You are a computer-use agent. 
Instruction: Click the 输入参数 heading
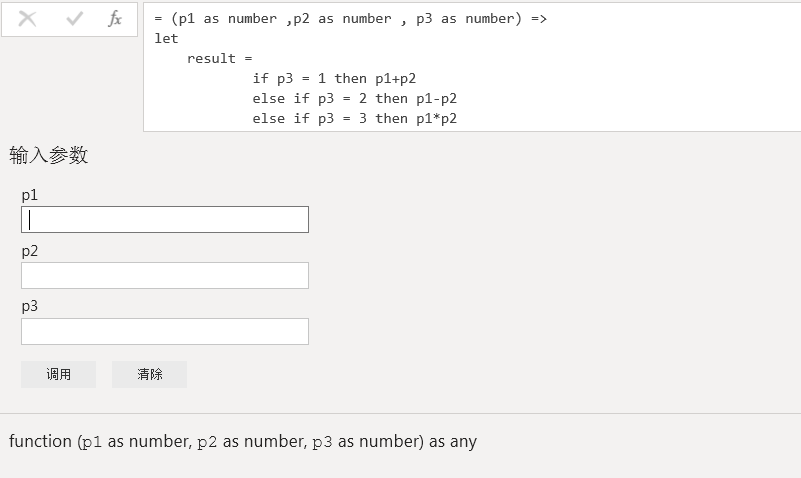tap(49, 155)
